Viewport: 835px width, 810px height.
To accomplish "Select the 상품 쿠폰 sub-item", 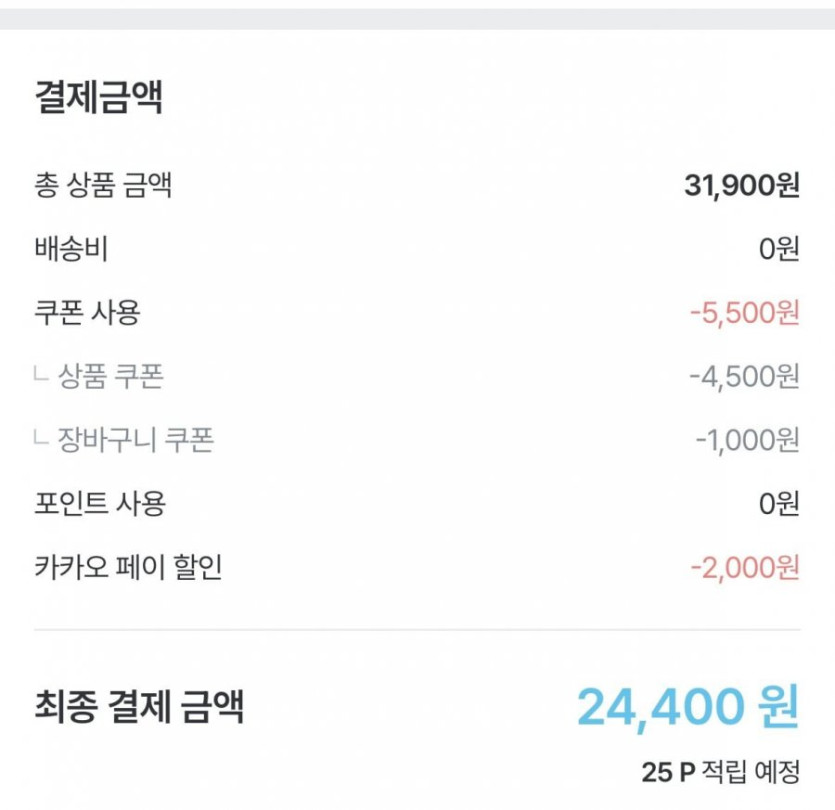I will click(110, 377).
